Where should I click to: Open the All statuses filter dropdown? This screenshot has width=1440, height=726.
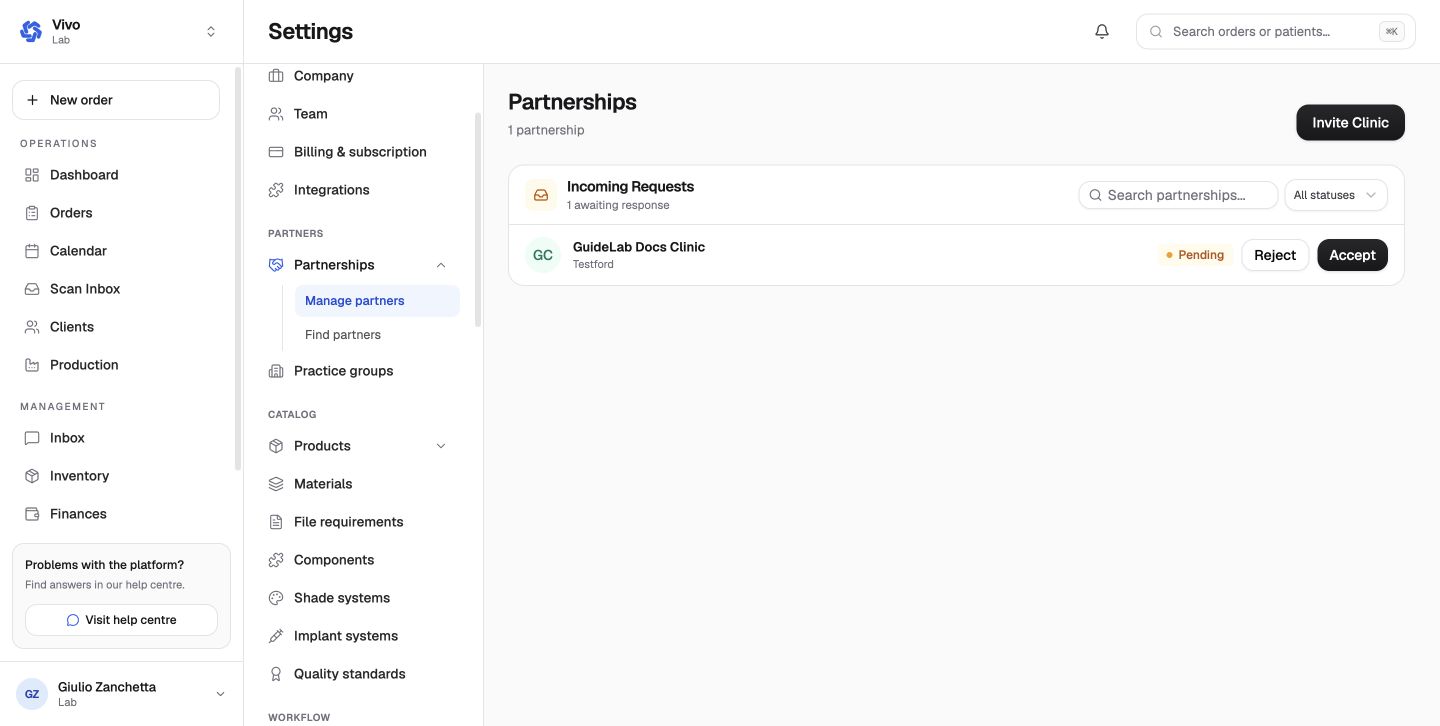coord(1336,195)
